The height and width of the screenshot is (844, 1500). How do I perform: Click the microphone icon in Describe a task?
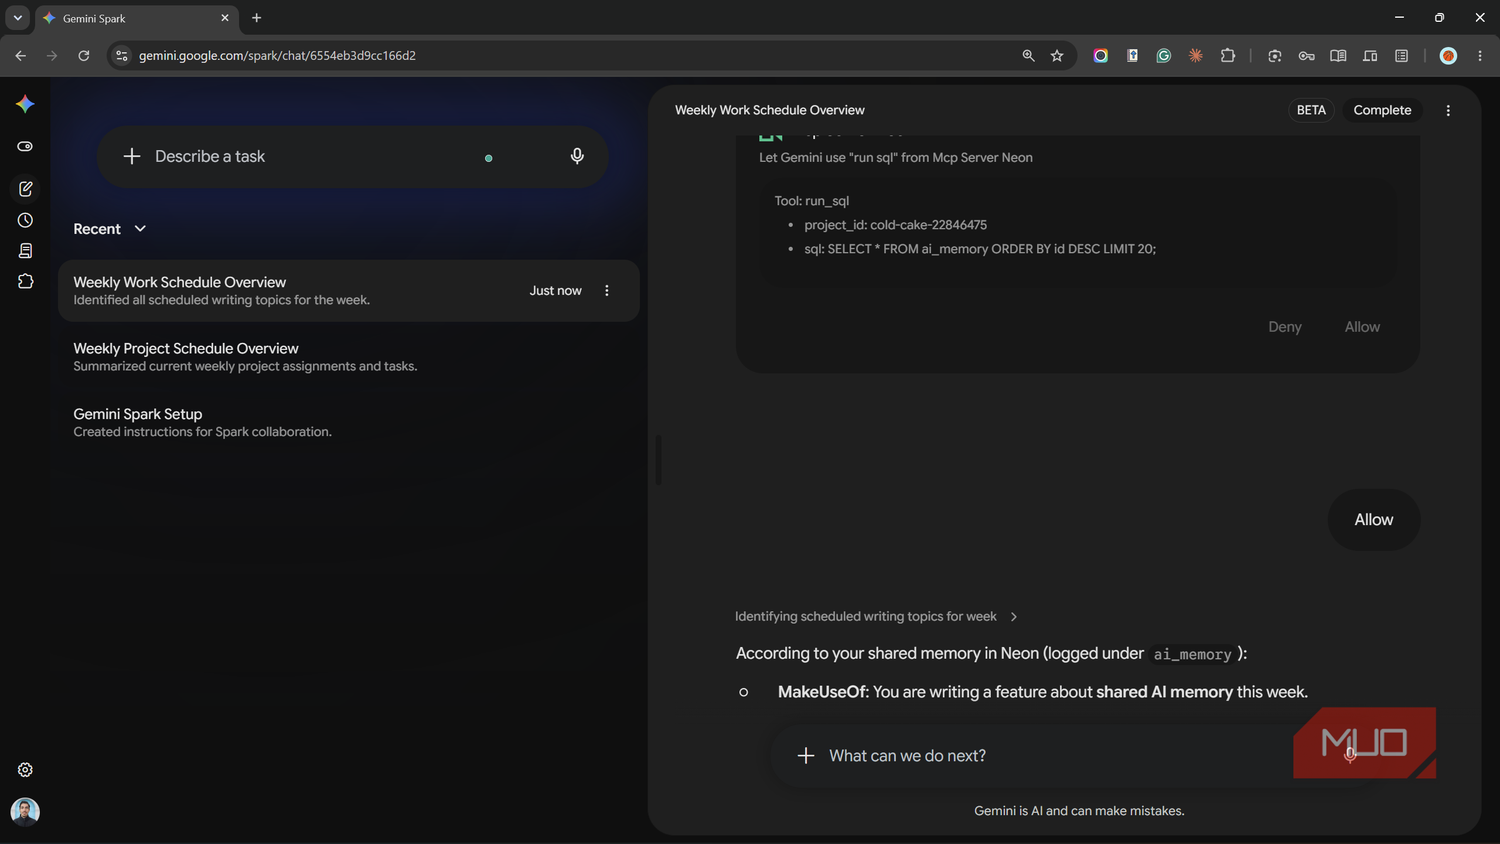(577, 156)
